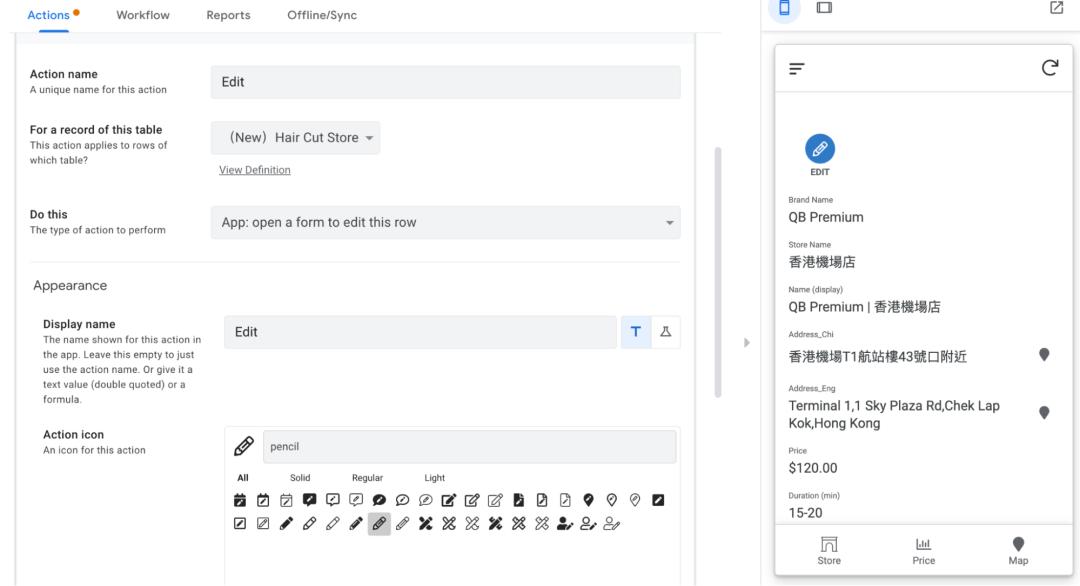Image resolution: width=1080 pixels, height=586 pixels.
Task: Click the View Definition link
Action: point(252,169)
